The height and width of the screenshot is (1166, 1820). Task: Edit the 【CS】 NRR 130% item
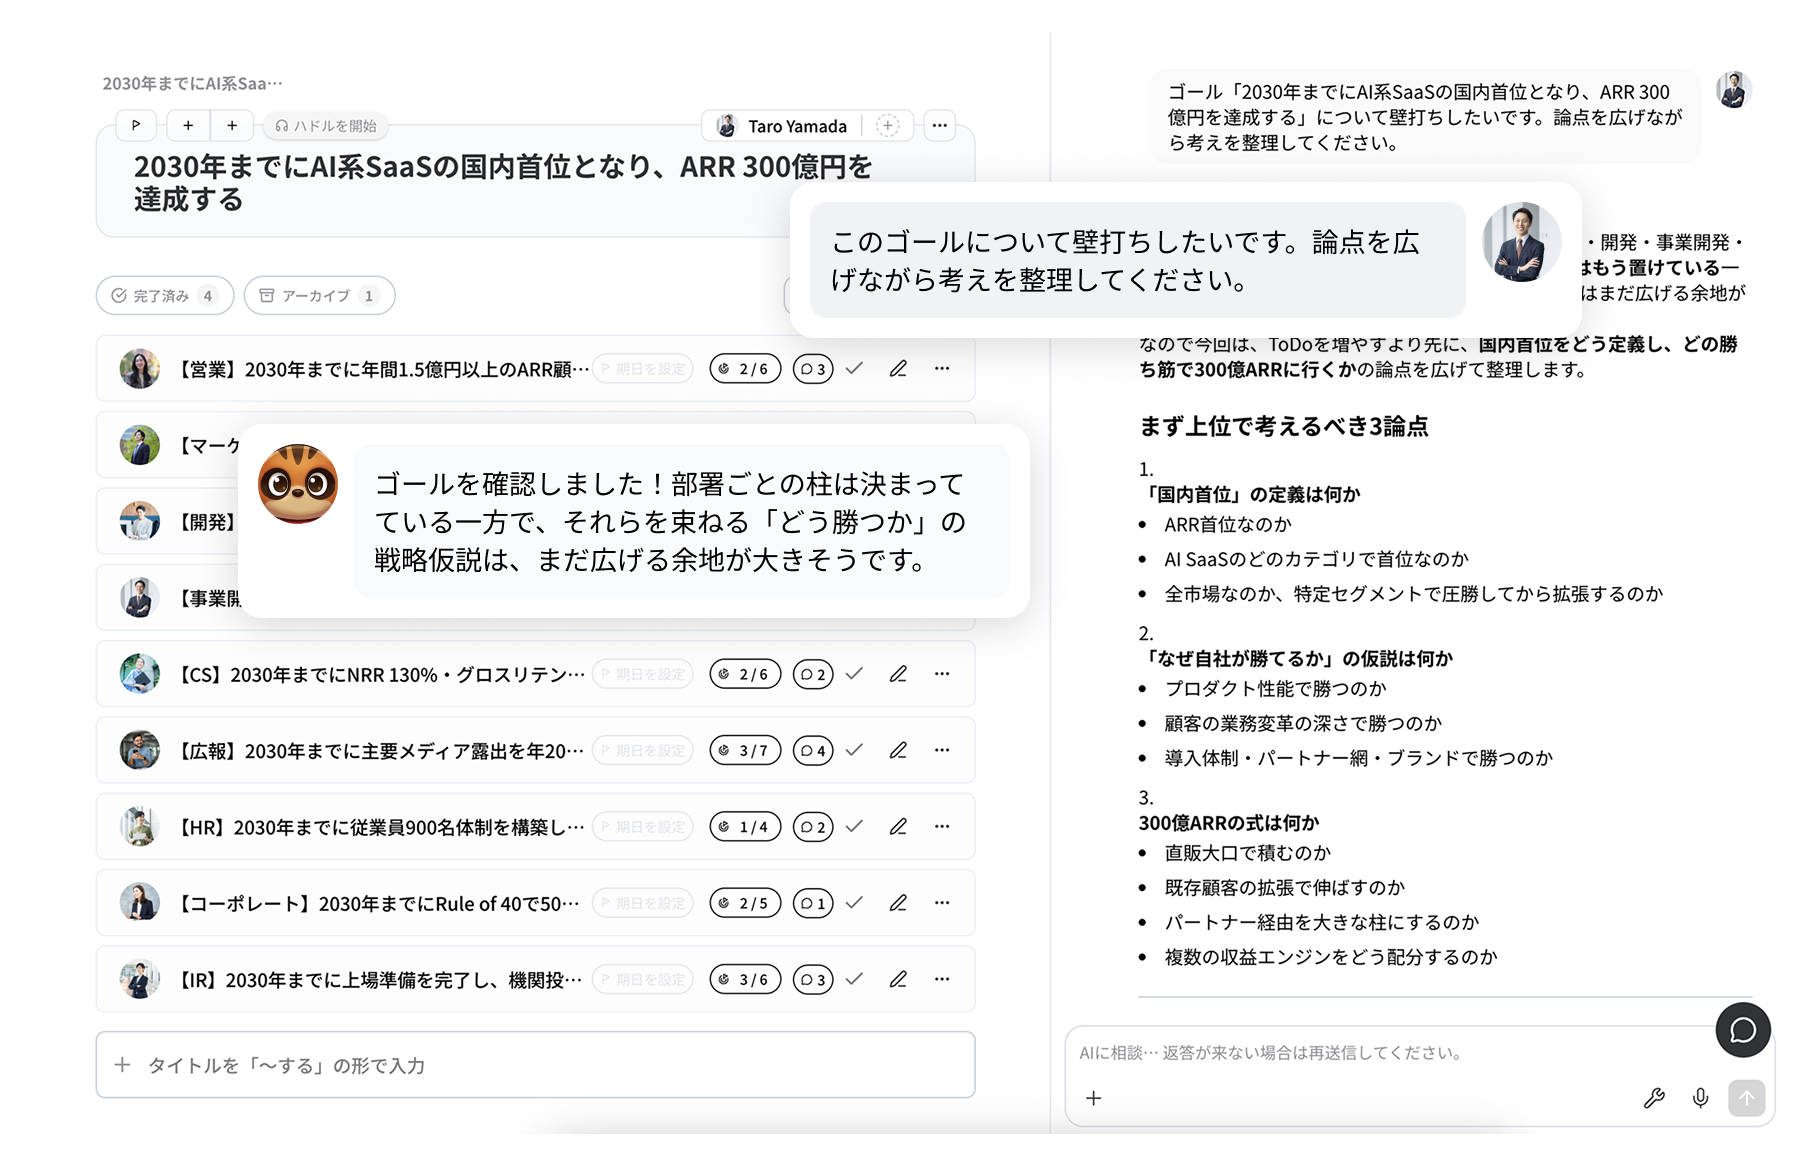click(x=898, y=674)
